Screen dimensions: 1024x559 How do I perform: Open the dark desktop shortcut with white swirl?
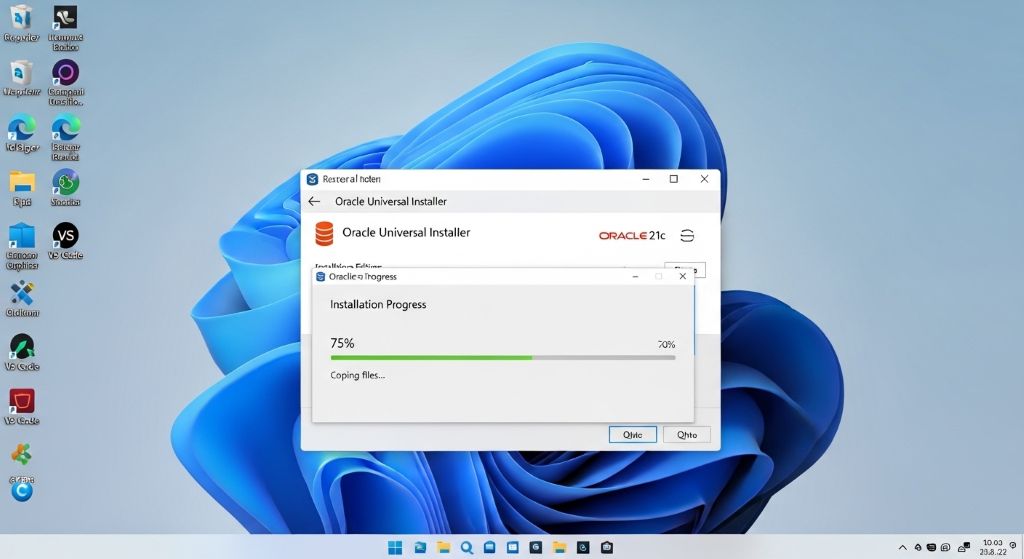point(65,18)
